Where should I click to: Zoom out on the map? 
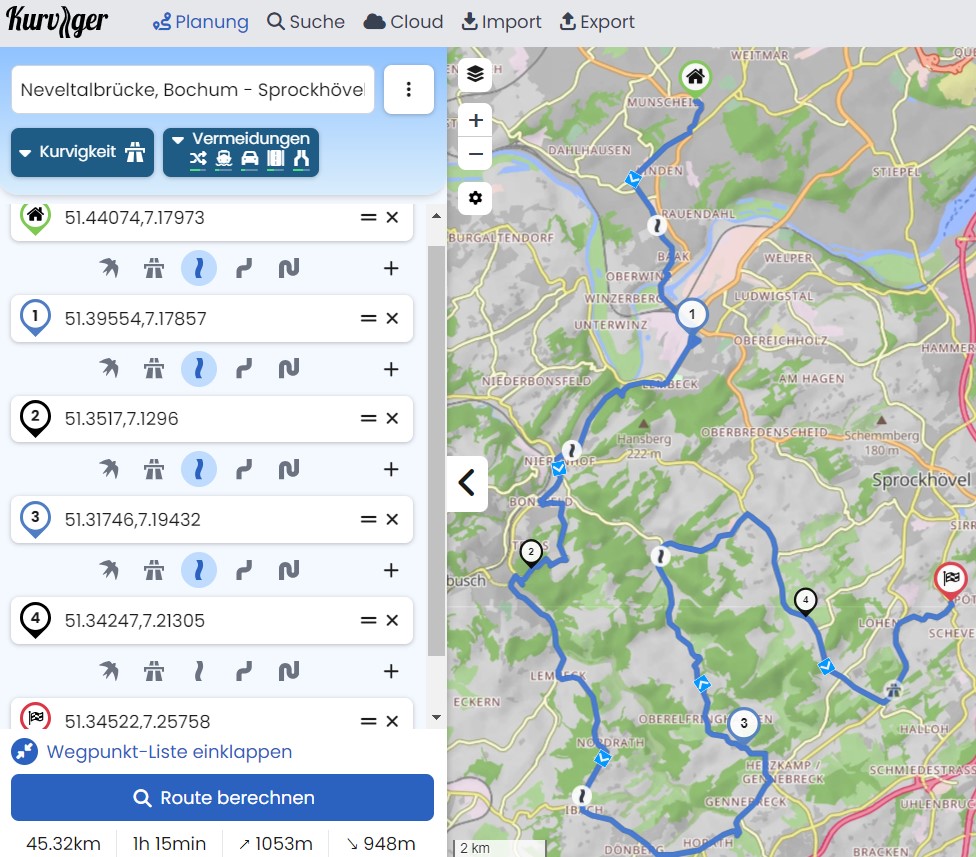475,154
